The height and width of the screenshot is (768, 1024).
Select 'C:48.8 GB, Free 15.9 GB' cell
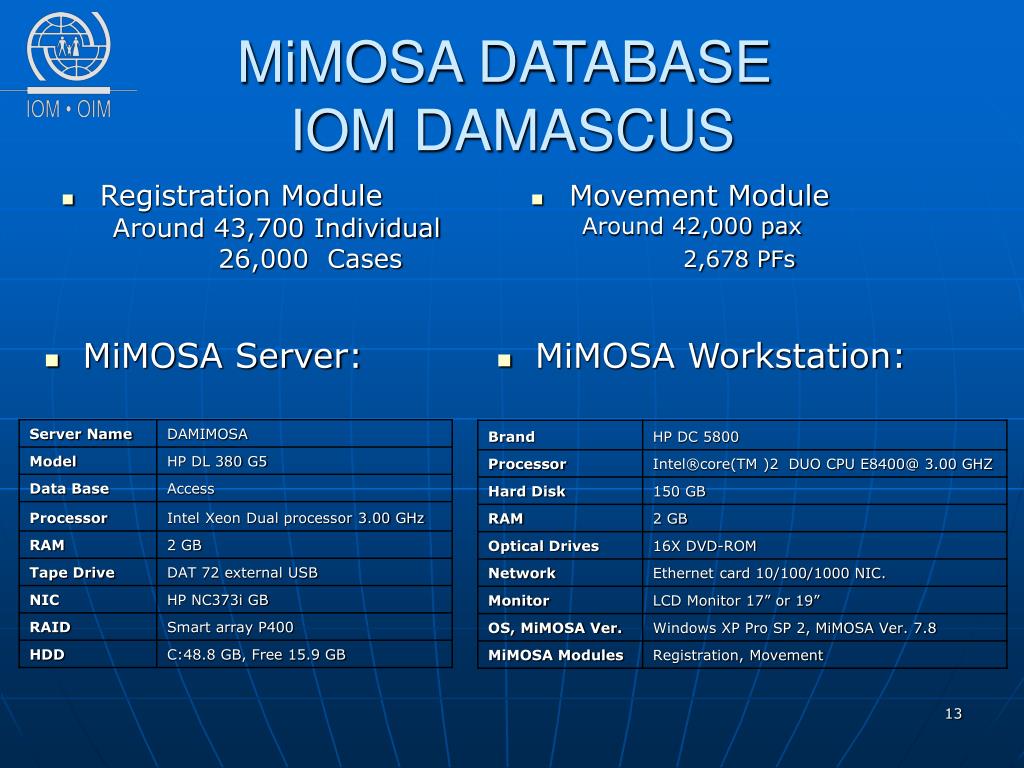point(304,654)
